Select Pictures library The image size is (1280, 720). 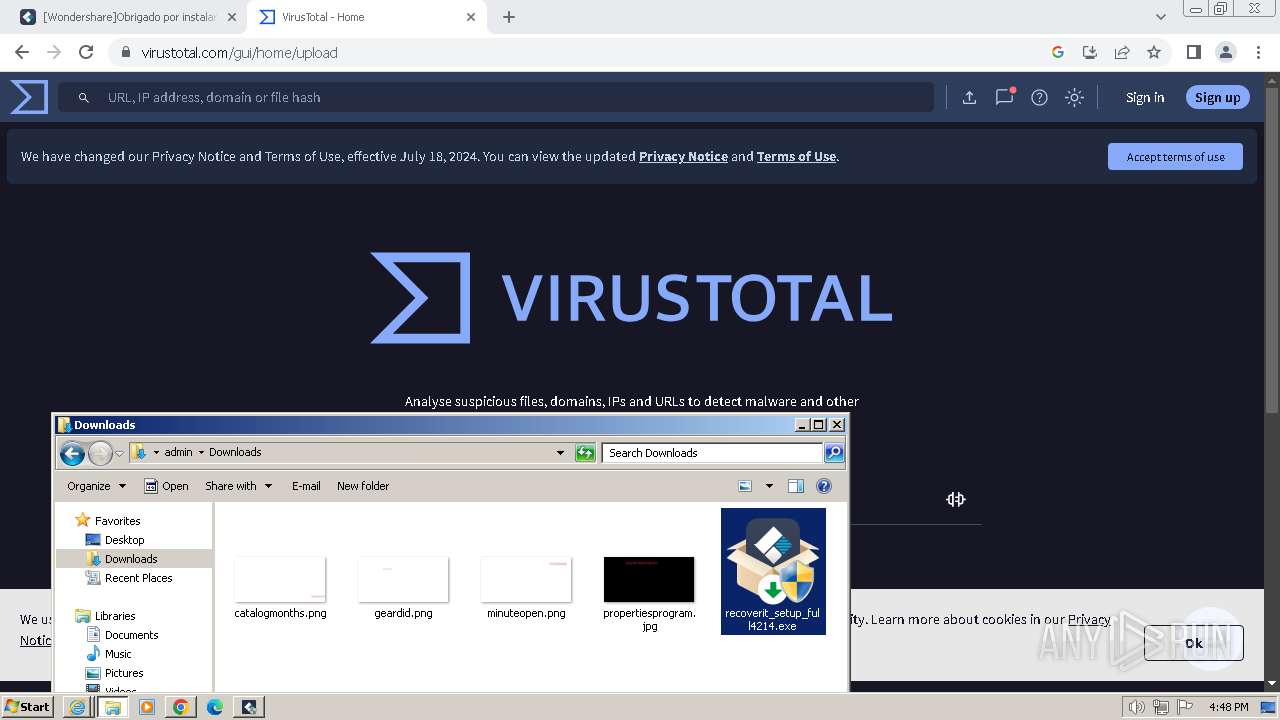coord(123,673)
